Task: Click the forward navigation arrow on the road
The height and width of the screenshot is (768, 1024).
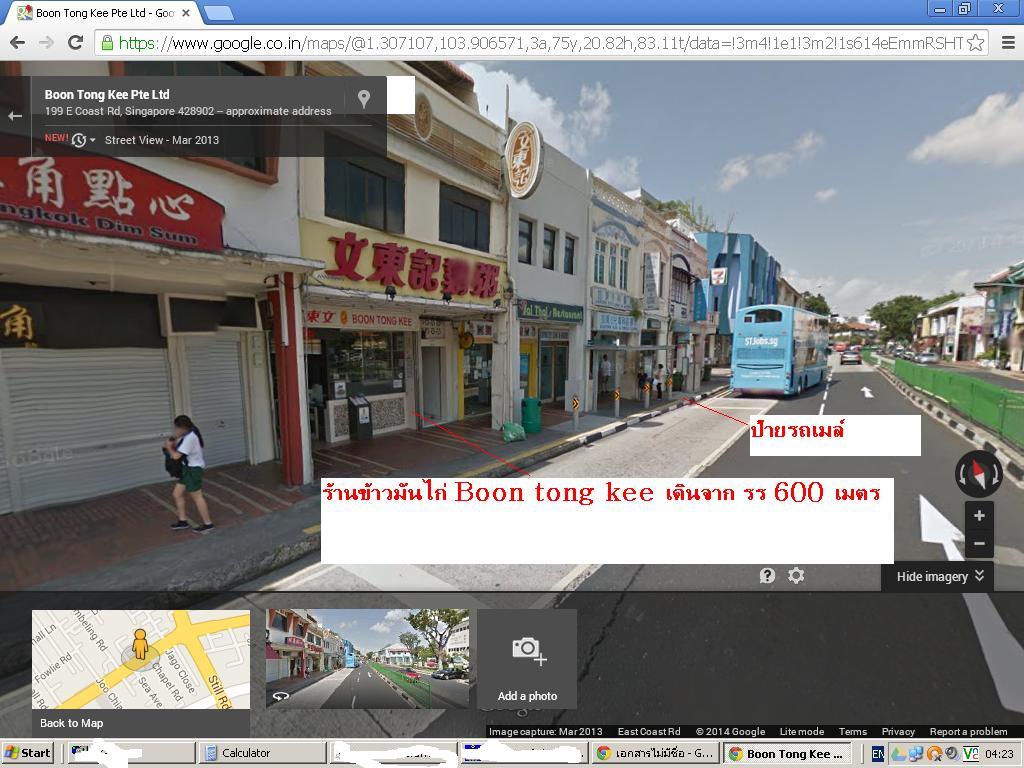Action: pyautogui.click(x=866, y=392)
